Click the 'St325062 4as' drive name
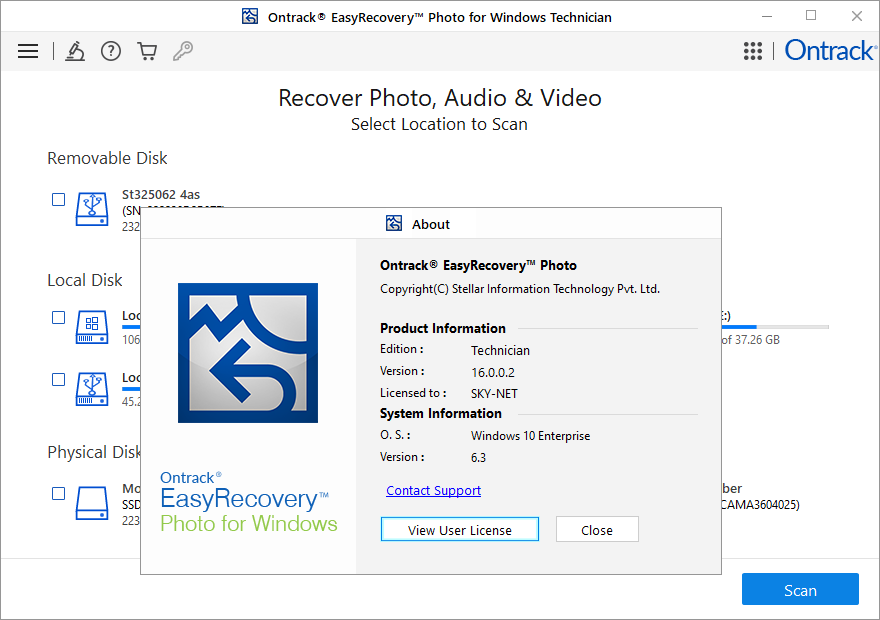 161,195
